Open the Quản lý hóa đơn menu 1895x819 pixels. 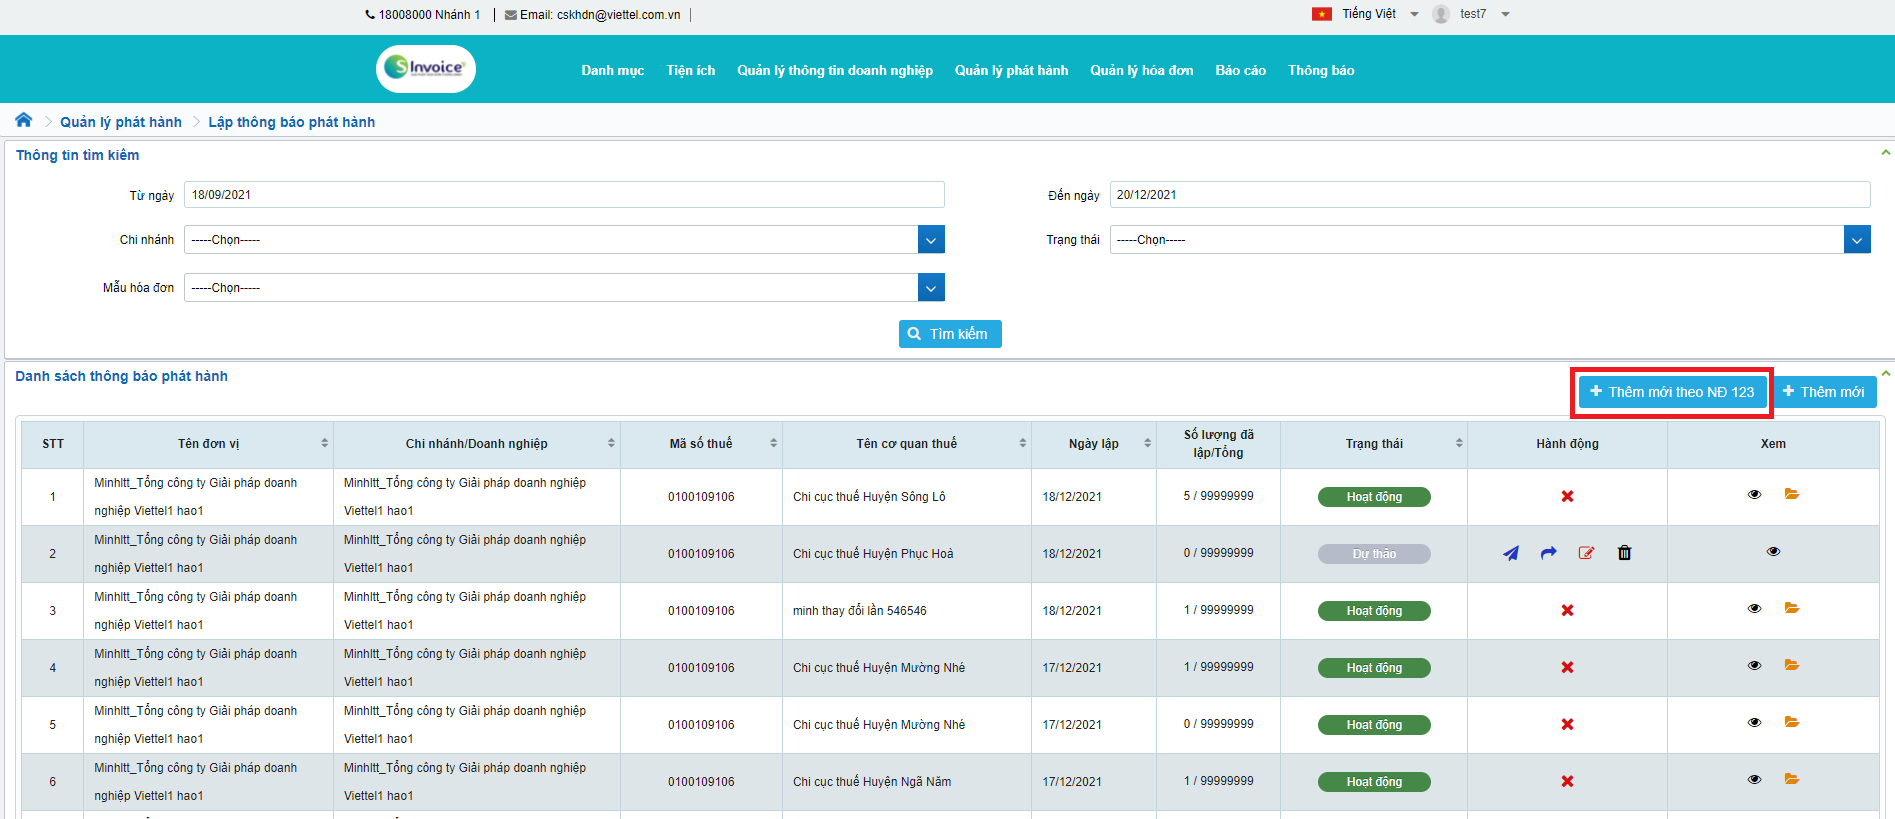pos(1142,70)
